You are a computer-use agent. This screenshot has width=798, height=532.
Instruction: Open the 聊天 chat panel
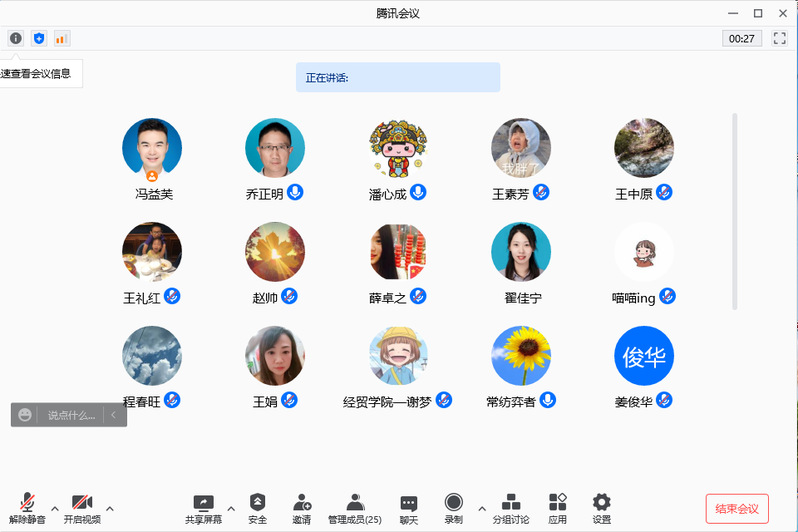(x=409, y=508)
